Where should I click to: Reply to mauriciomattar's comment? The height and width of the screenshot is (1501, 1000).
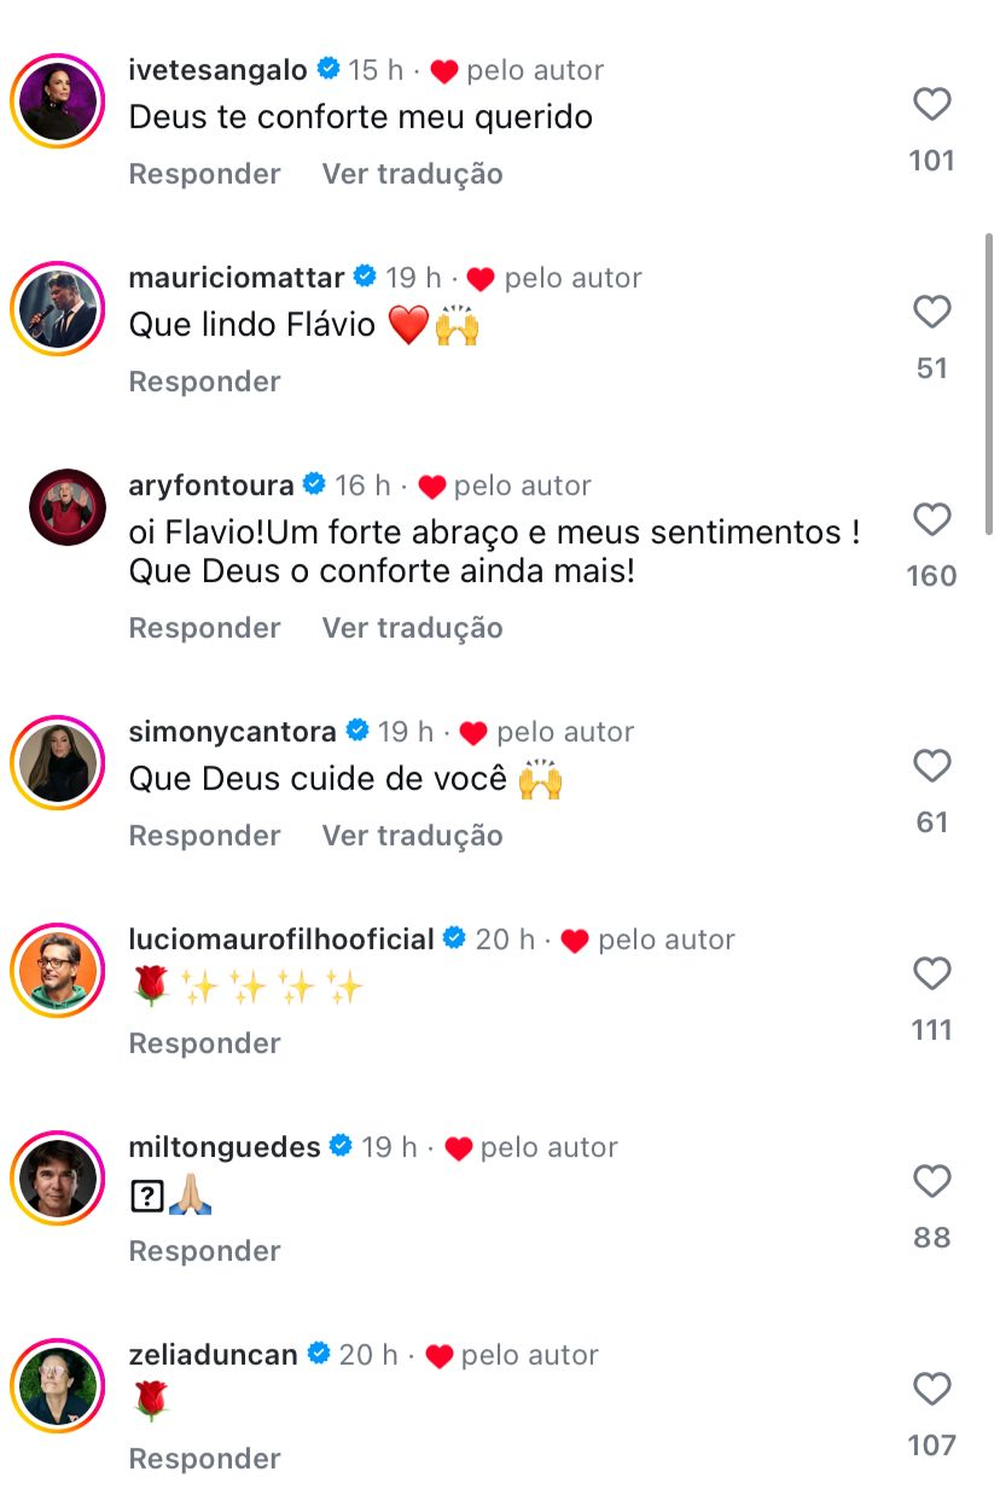[x=205, y=382]
